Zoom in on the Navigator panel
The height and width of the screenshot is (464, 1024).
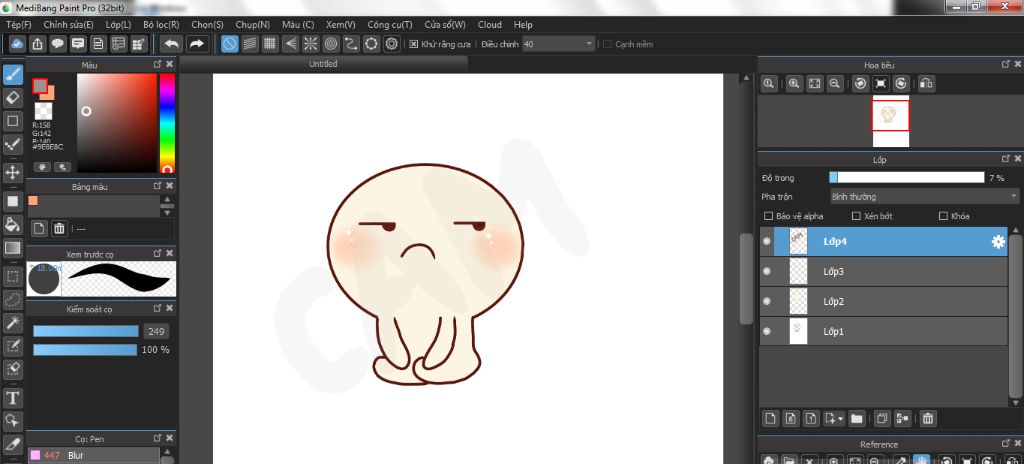(x=794, y=84)
